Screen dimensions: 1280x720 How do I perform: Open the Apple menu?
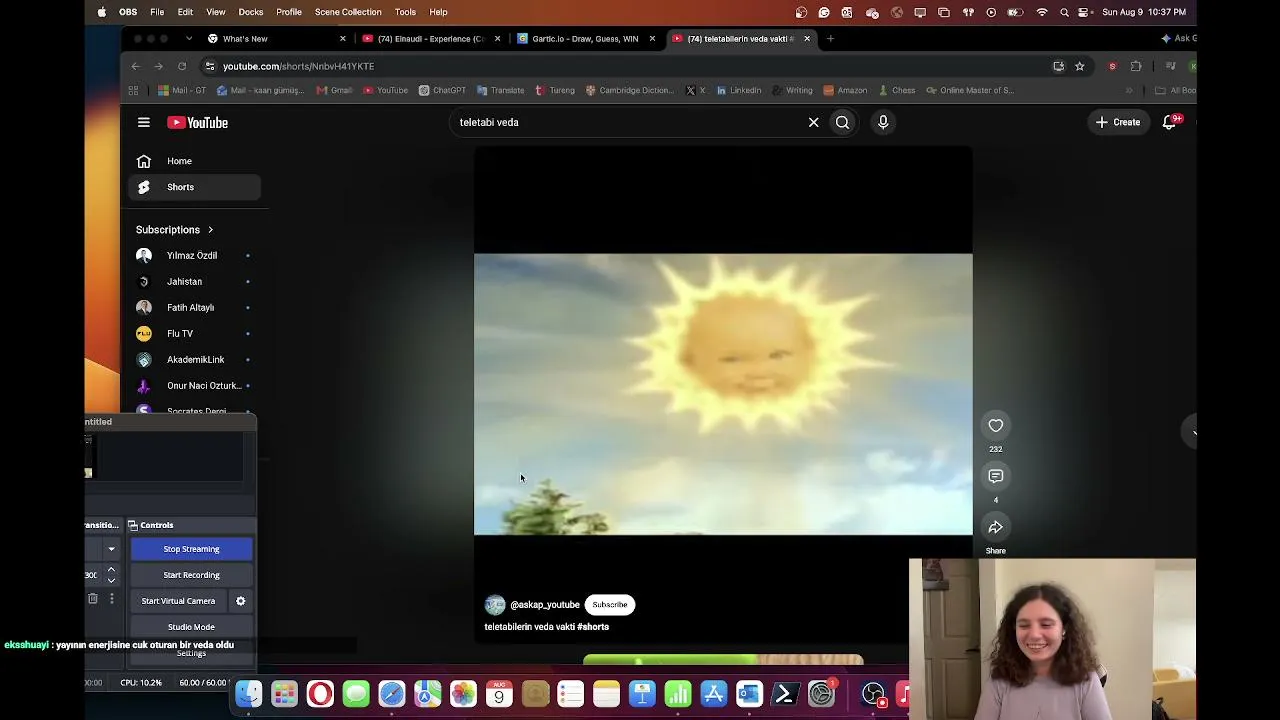[102, 12]
